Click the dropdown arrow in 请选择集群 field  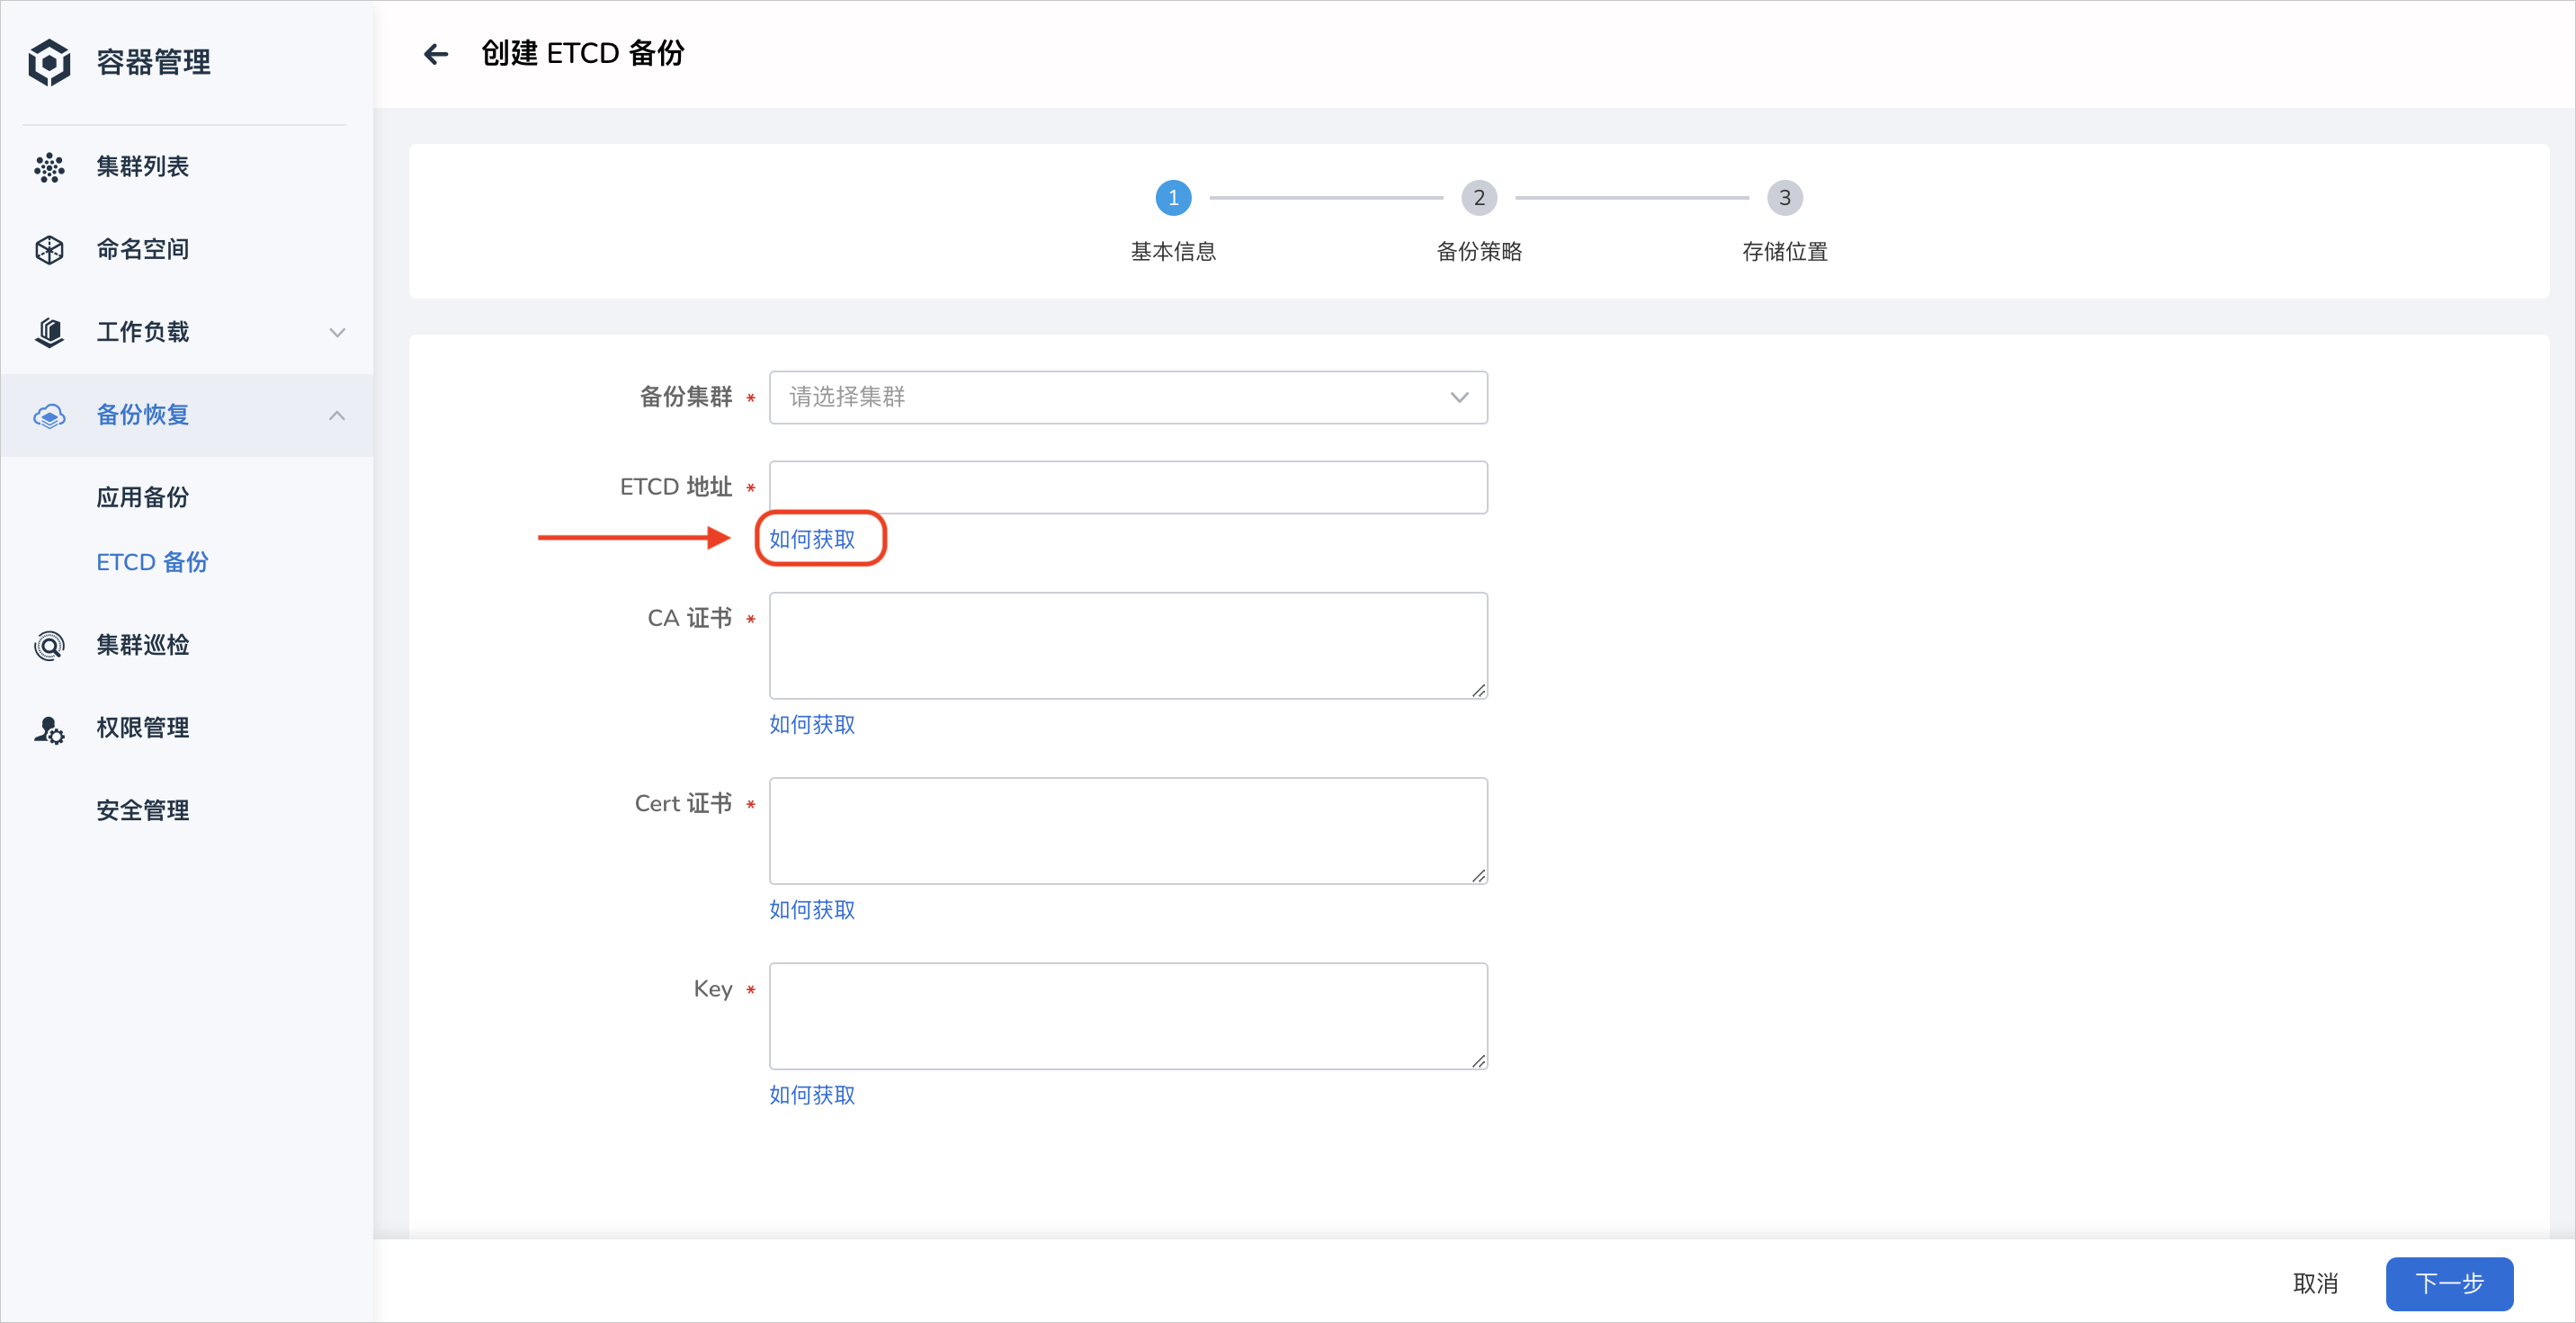[x=1459, y=397]
